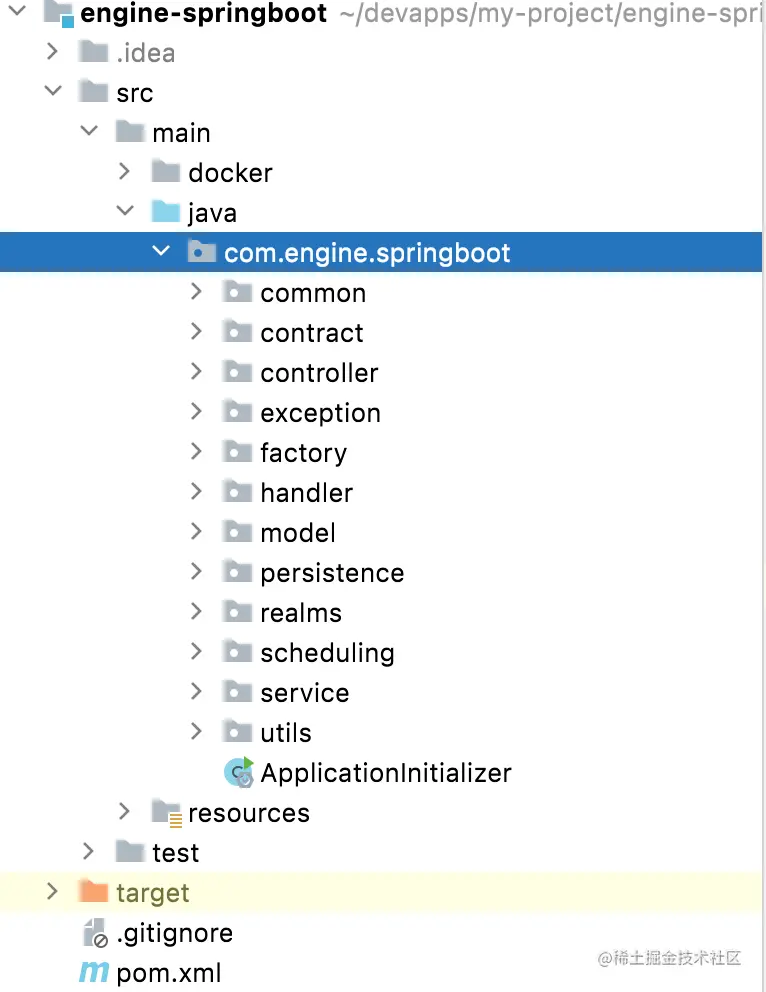Expand the target folder arrow

(x=52, y=891)
